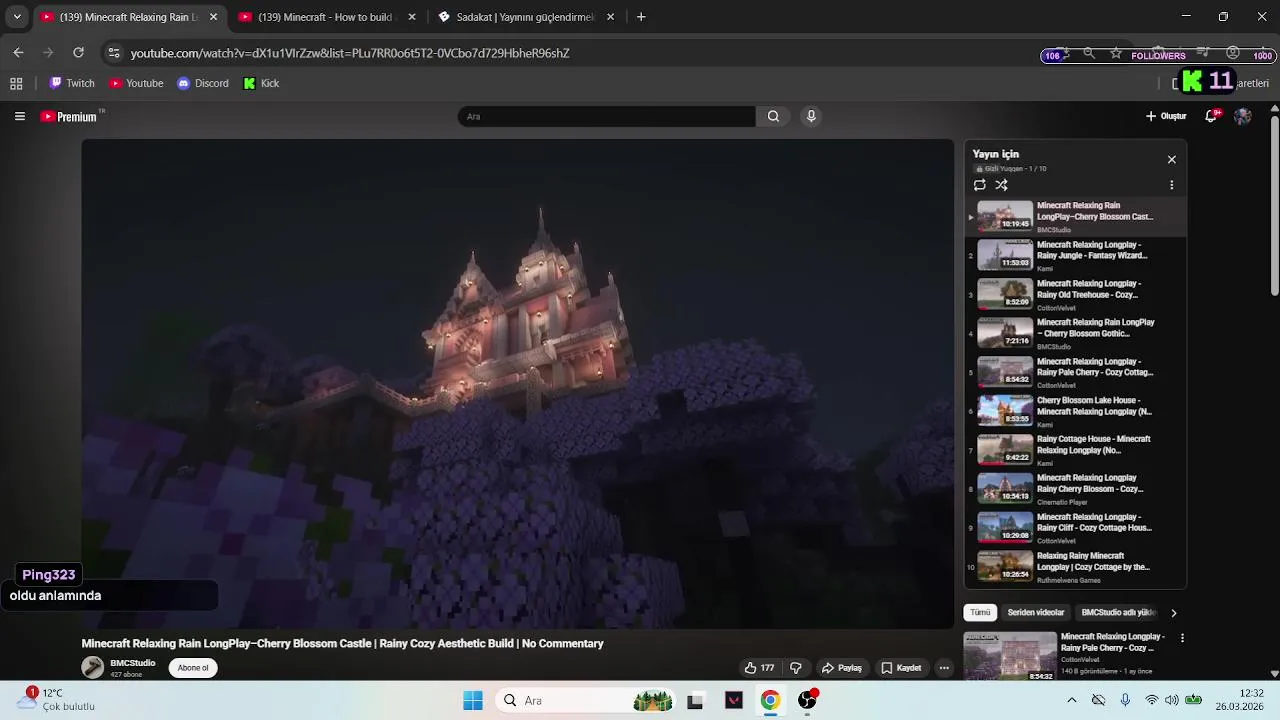Play Cozy Cottage by the lake video

(x=1075, y=567)
